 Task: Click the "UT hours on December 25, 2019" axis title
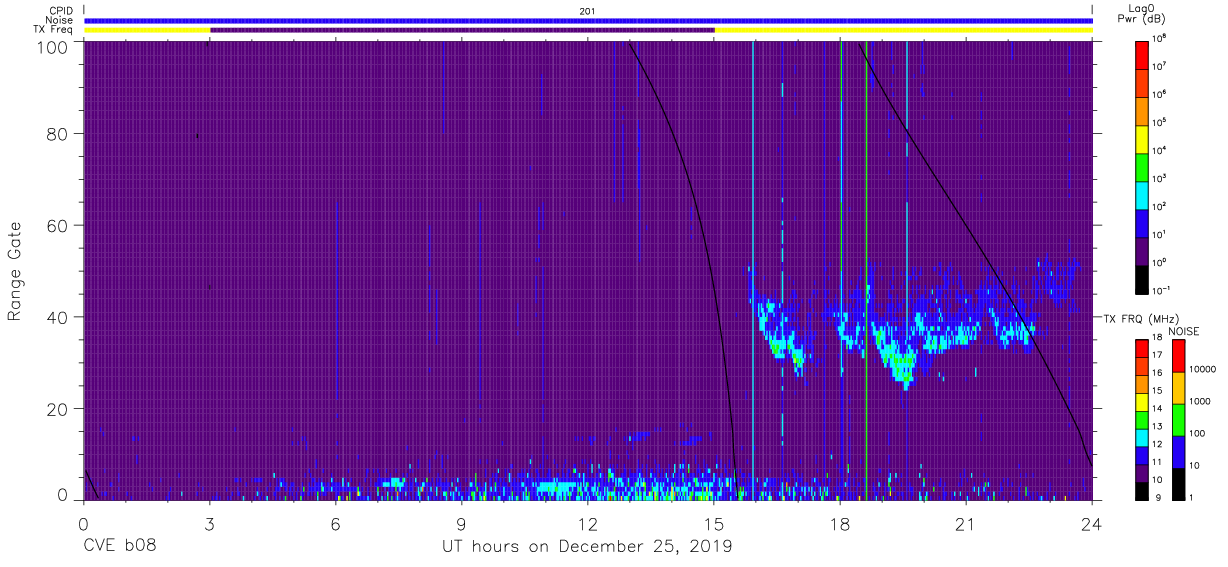588,547
